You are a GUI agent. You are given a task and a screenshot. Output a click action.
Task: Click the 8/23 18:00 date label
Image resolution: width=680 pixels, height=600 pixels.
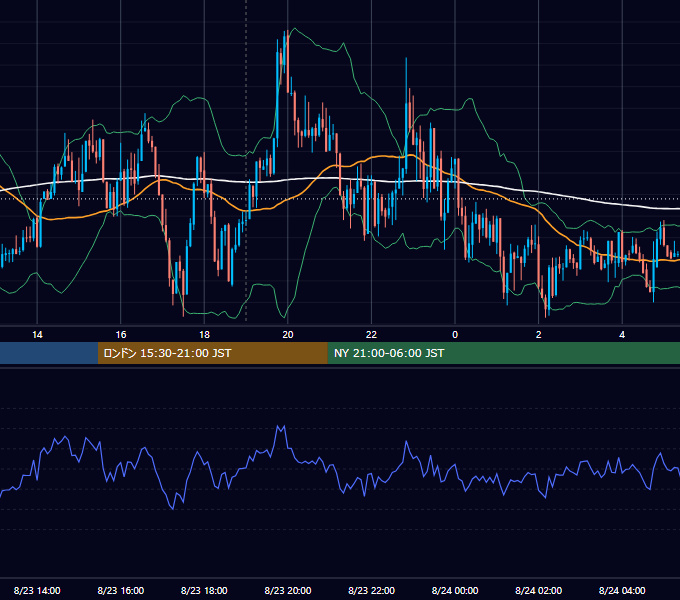point(204,590)
